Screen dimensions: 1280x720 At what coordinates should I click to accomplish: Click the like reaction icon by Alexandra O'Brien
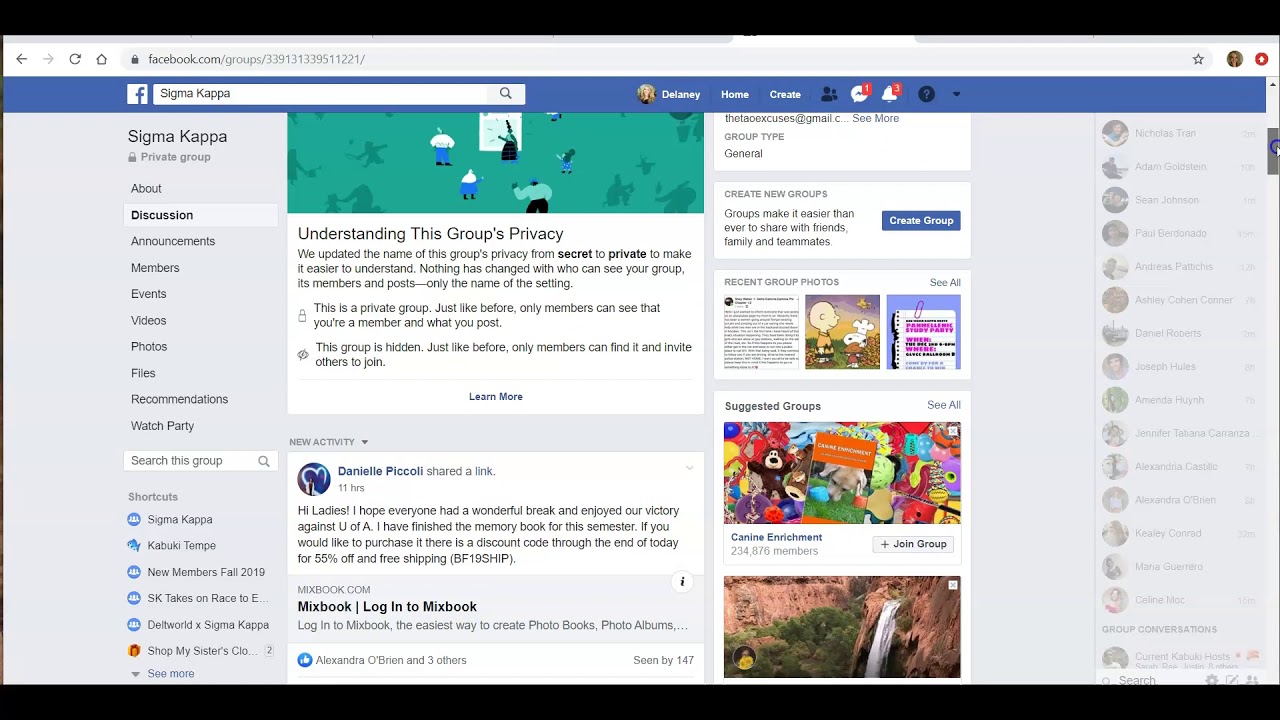click(x=305, y=660)
